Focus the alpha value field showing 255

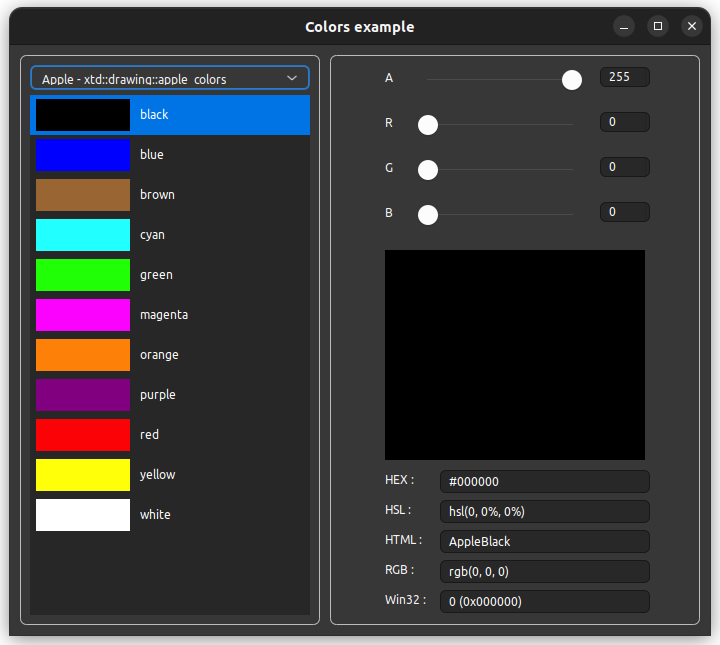624,77
